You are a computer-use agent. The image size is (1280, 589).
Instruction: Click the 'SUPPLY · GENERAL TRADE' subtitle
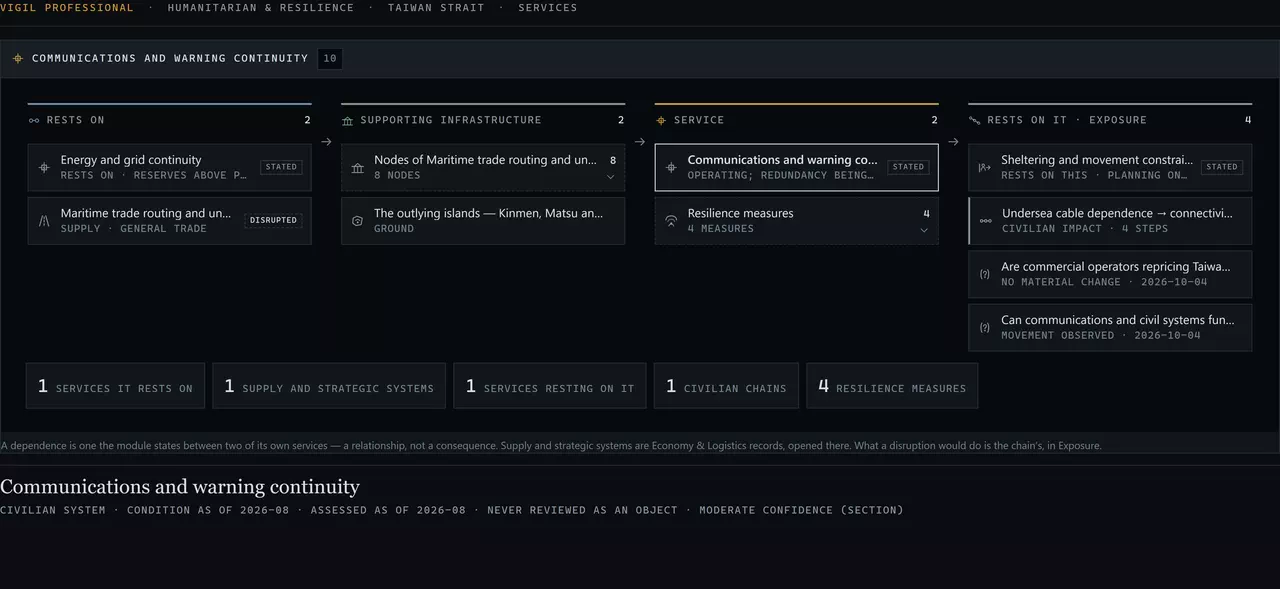[x=134, y=228]
